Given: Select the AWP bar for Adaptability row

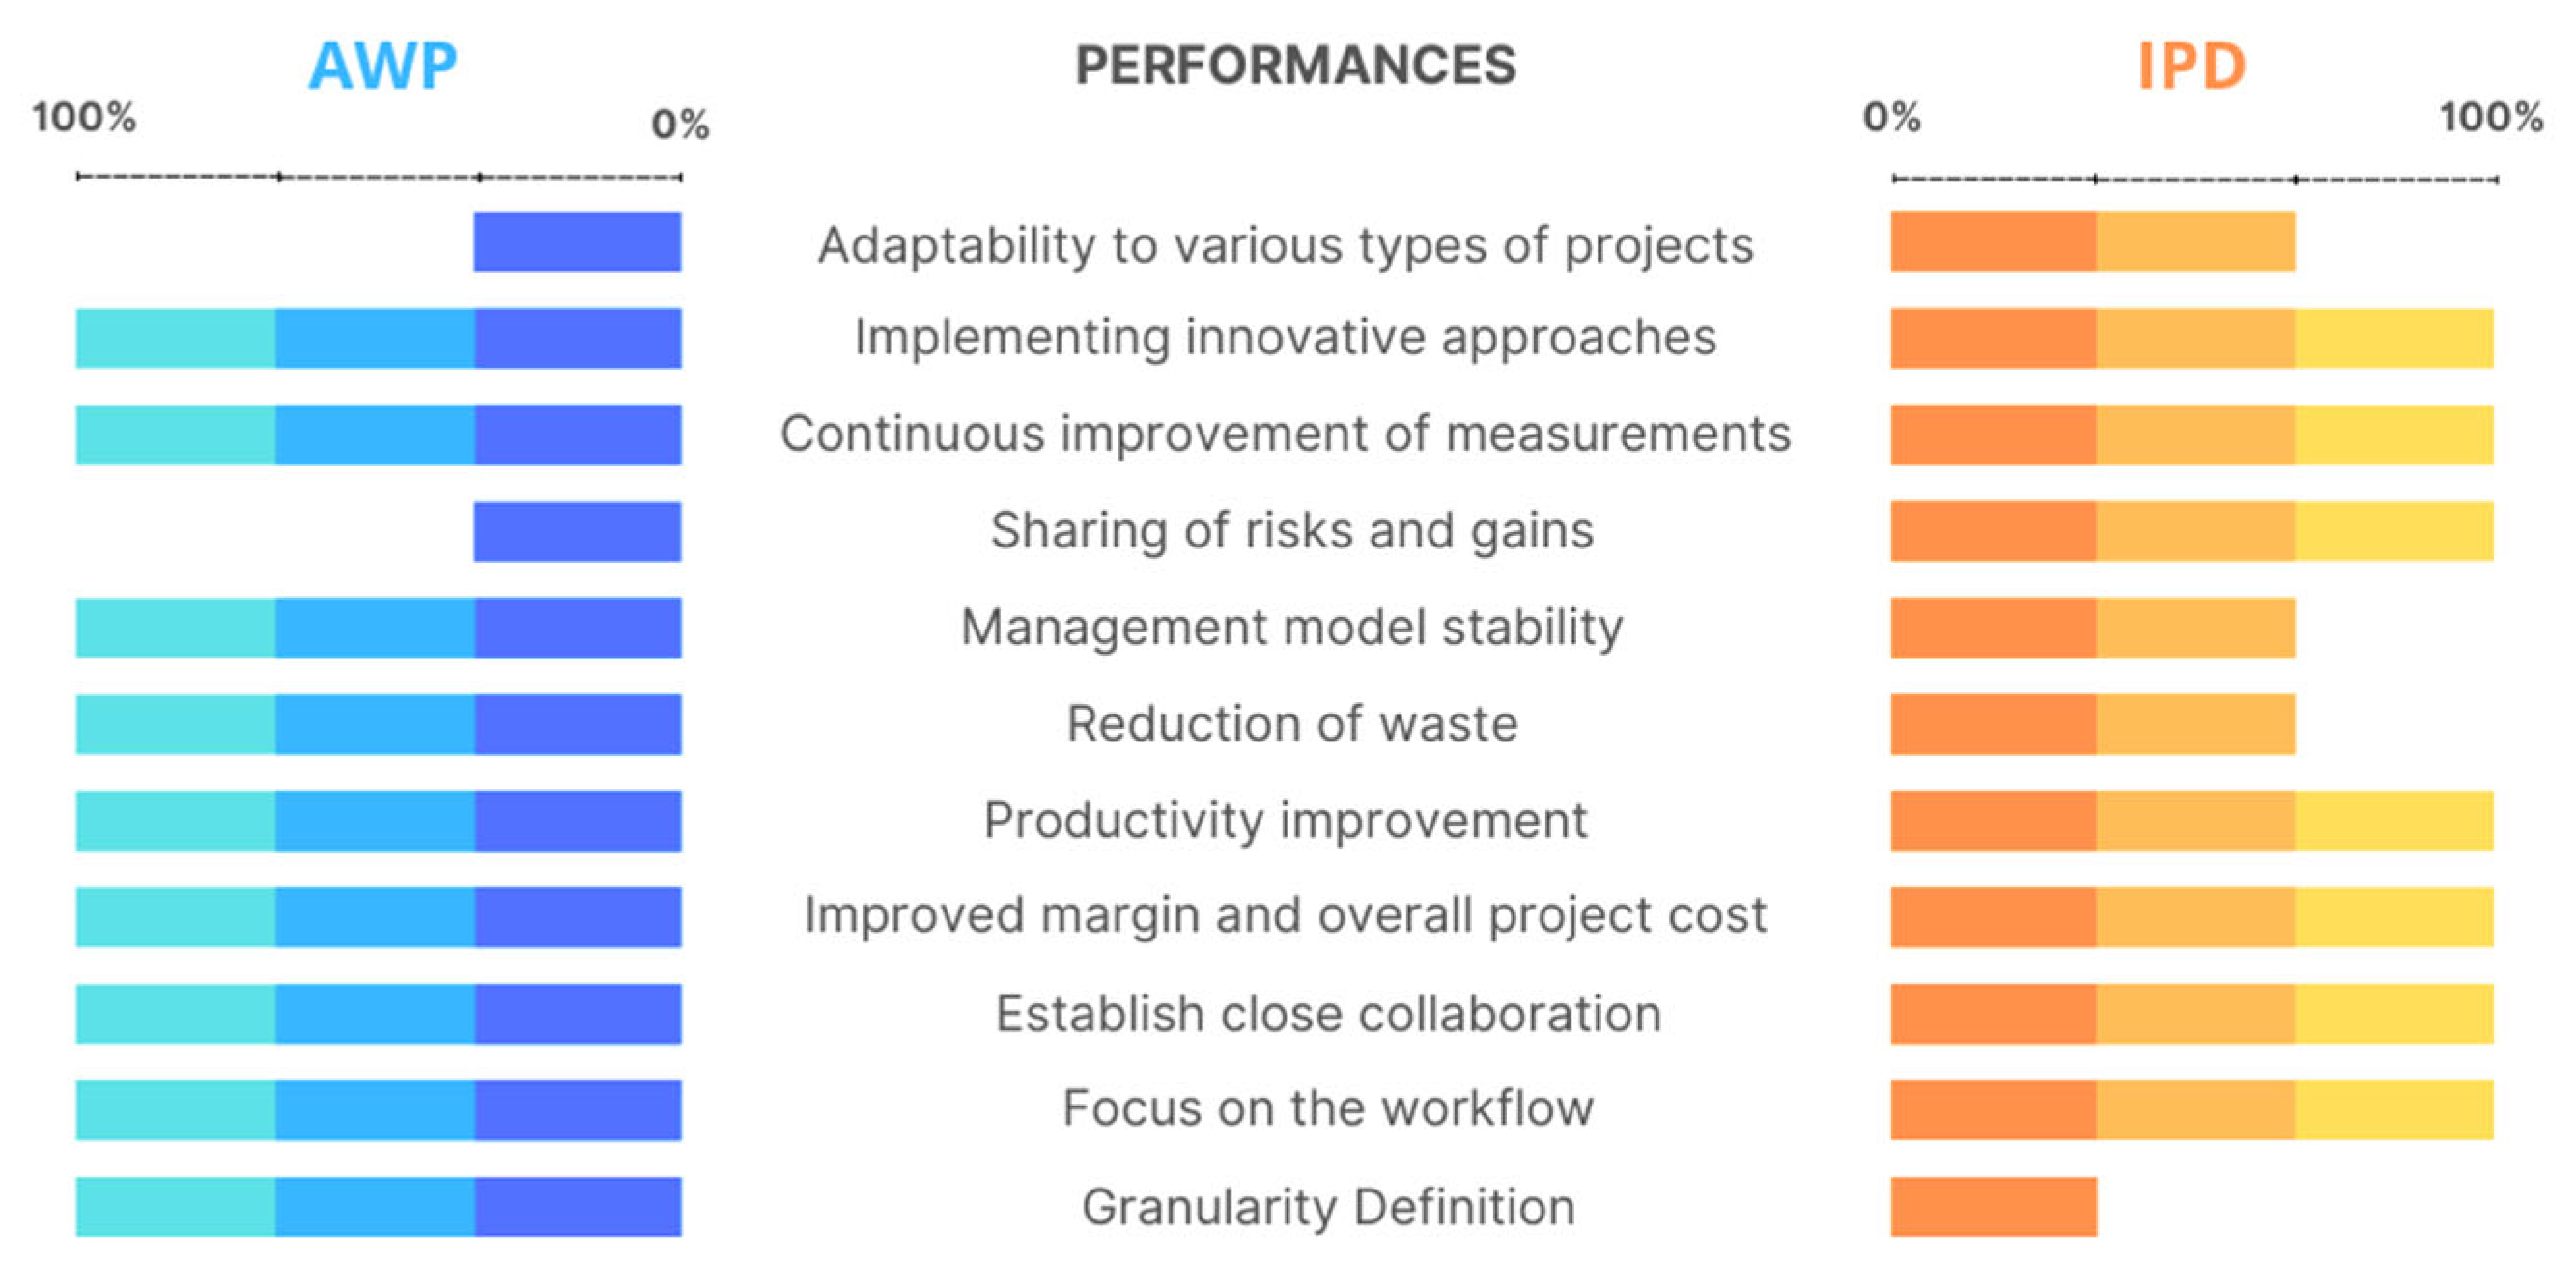Looking at the screenshot, I should [x=577, y=242].
